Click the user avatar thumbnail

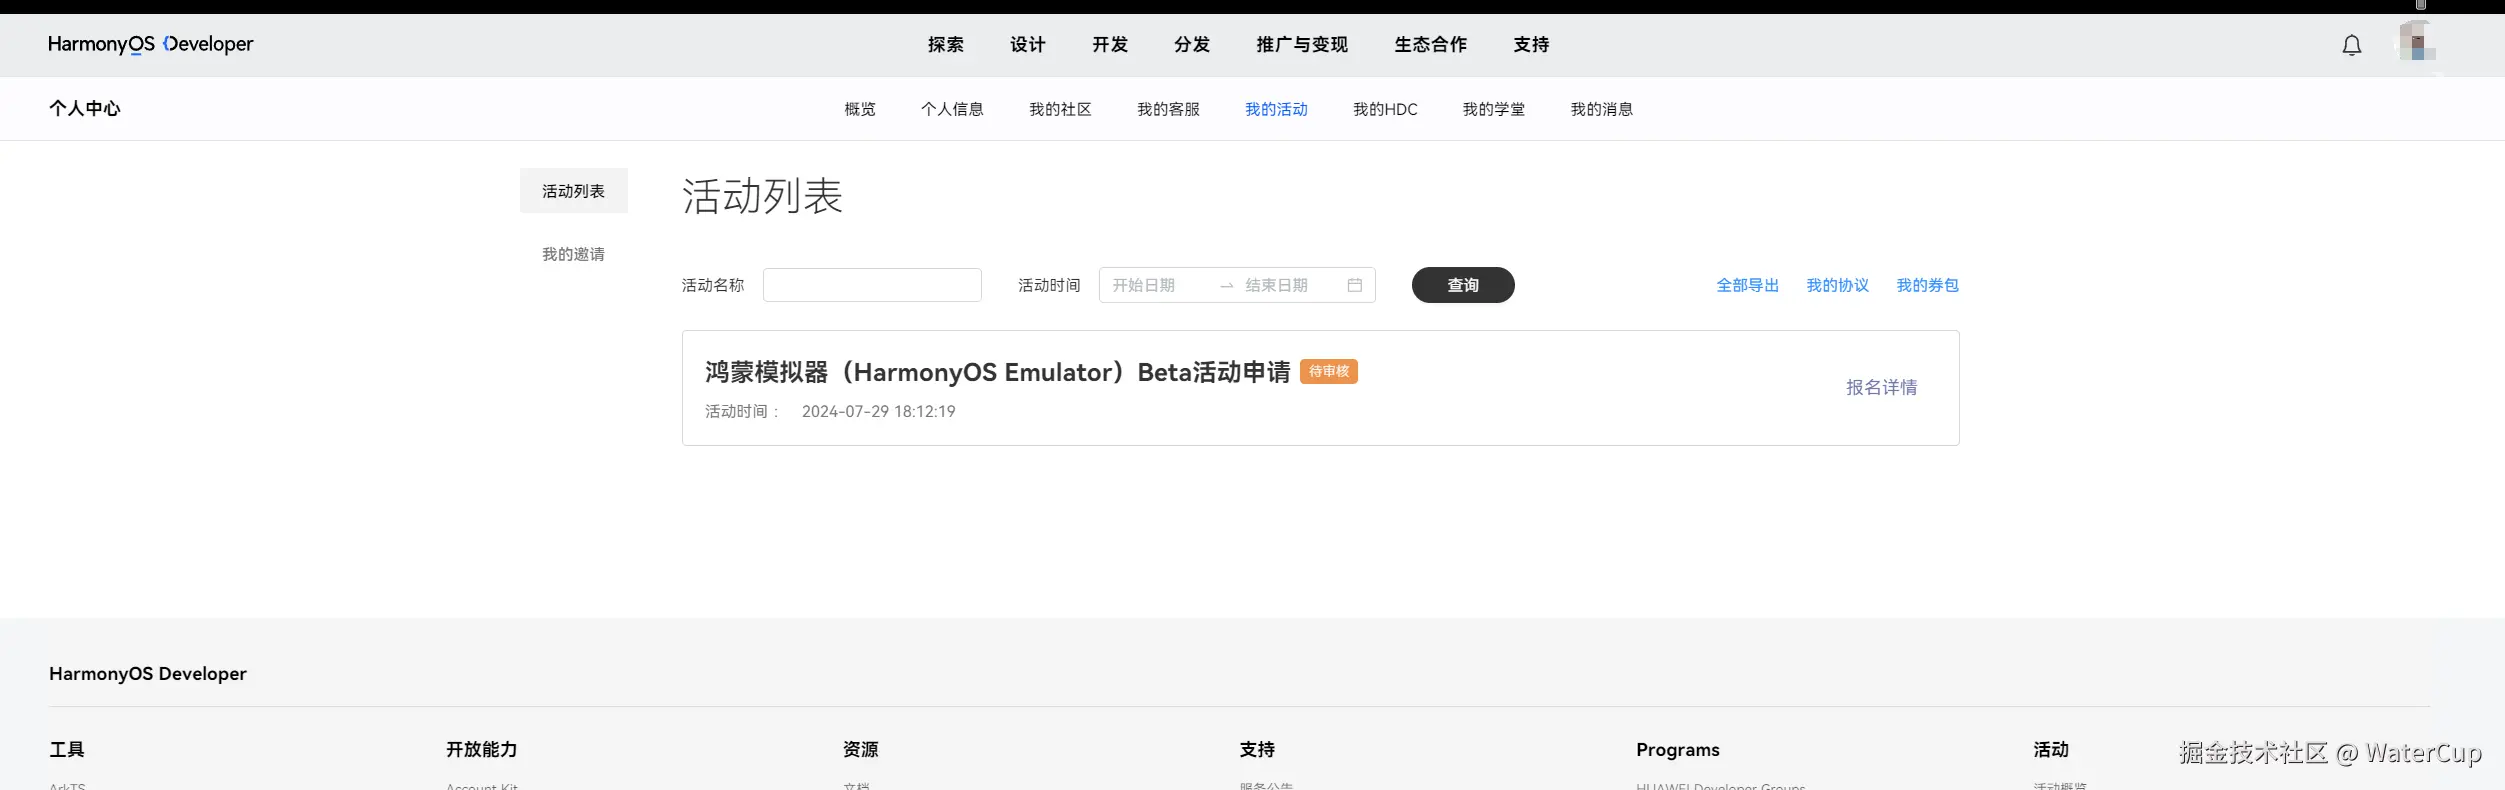2416,42
